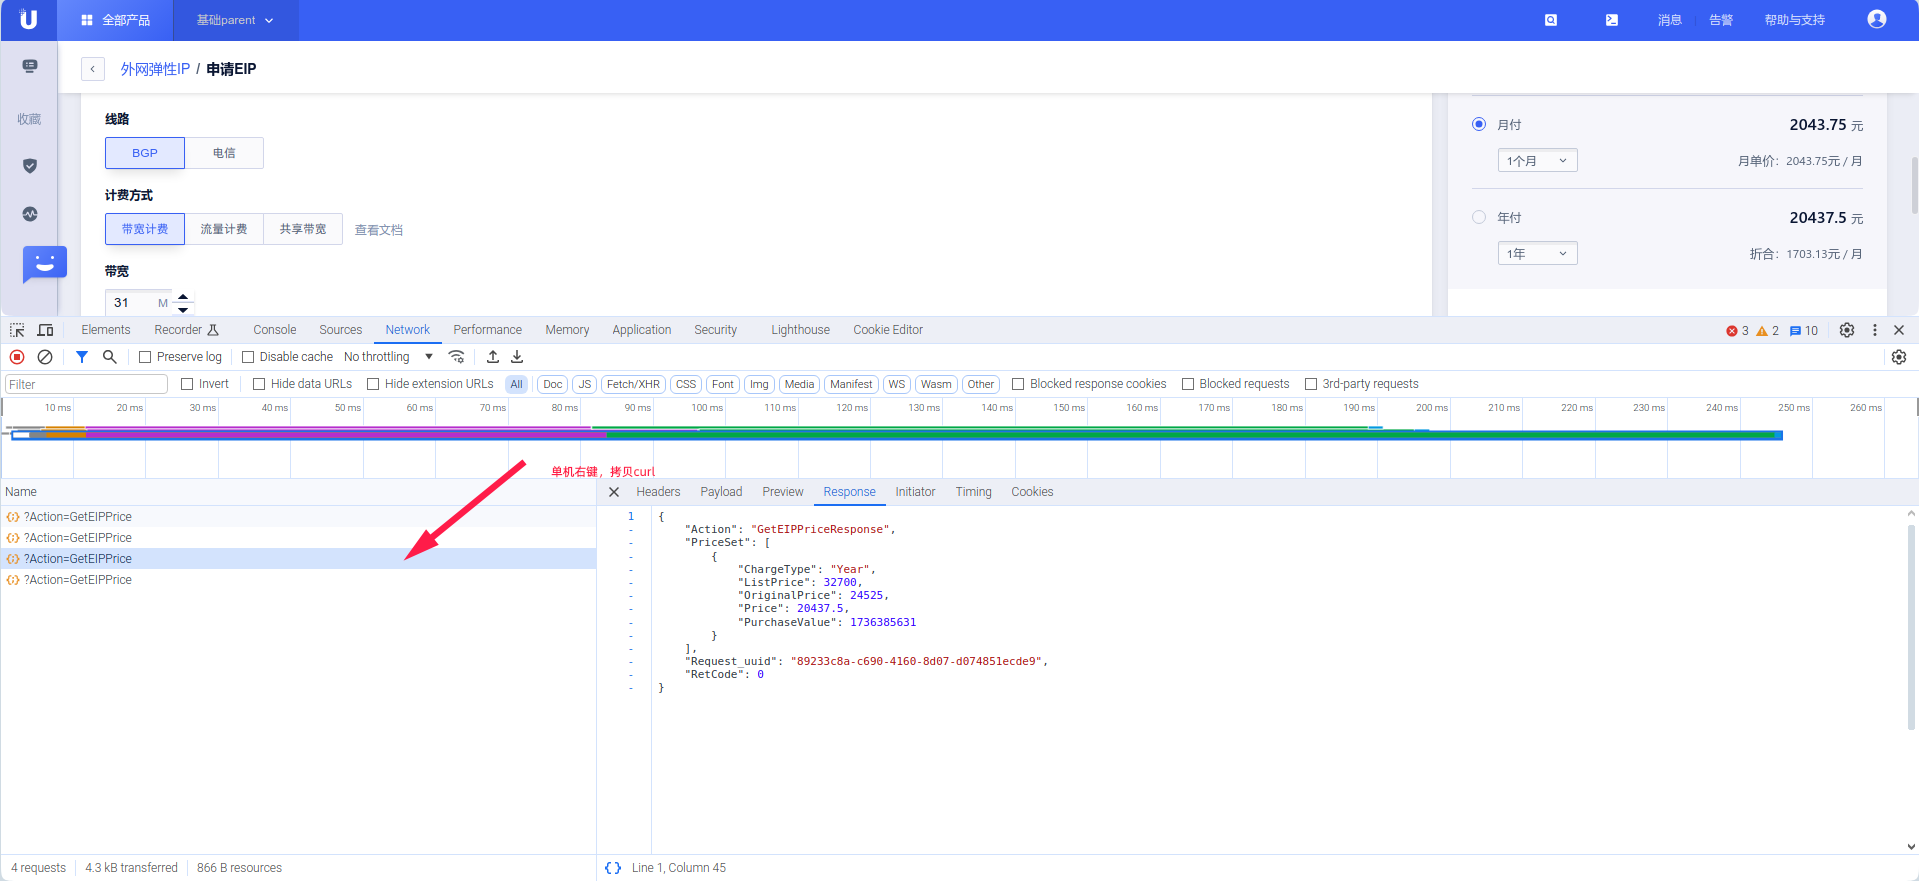Open network search magnifier icon

tap(110, 357)
